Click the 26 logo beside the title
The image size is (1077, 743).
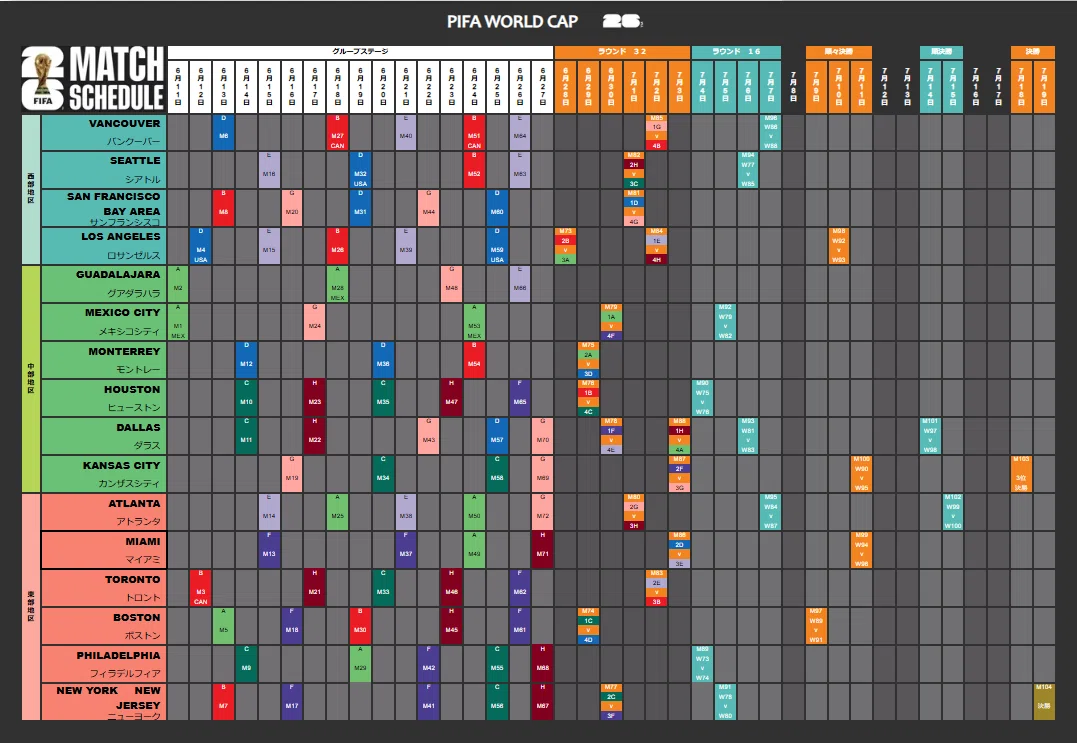point(622,21)
